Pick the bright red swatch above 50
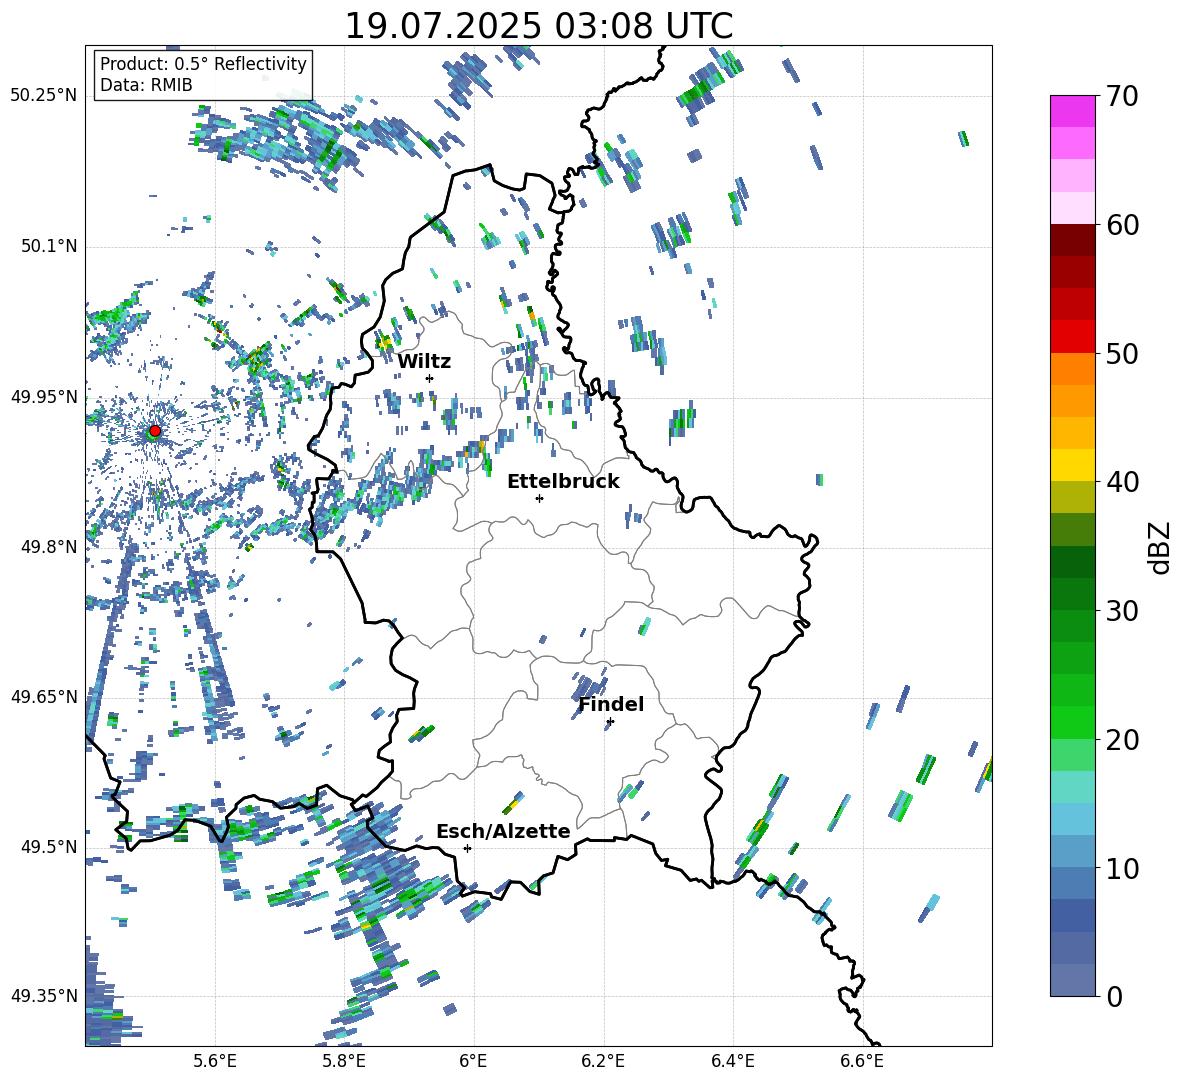This screenshot has height=1081, width=1184. pos(1072,336)
